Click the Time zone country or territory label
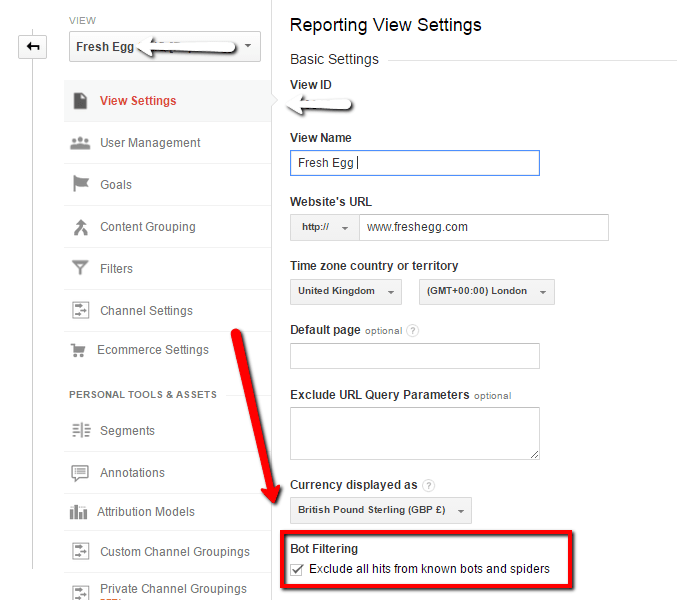 coord(374,266)
